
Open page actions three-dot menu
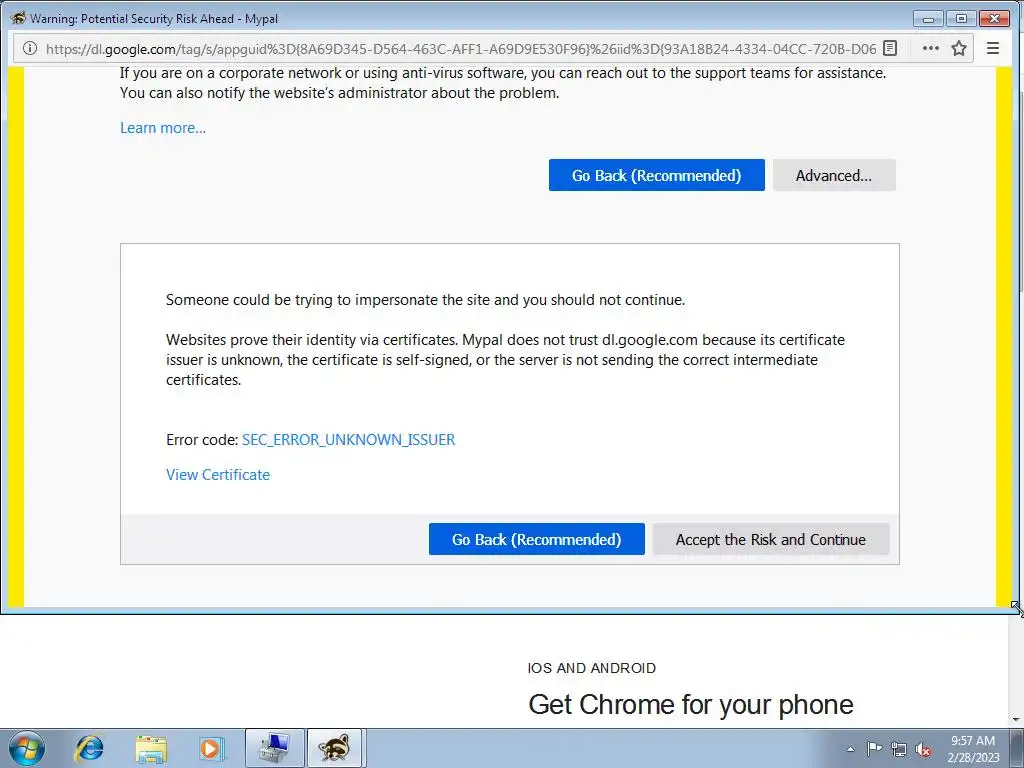click(x=931, y=48)
